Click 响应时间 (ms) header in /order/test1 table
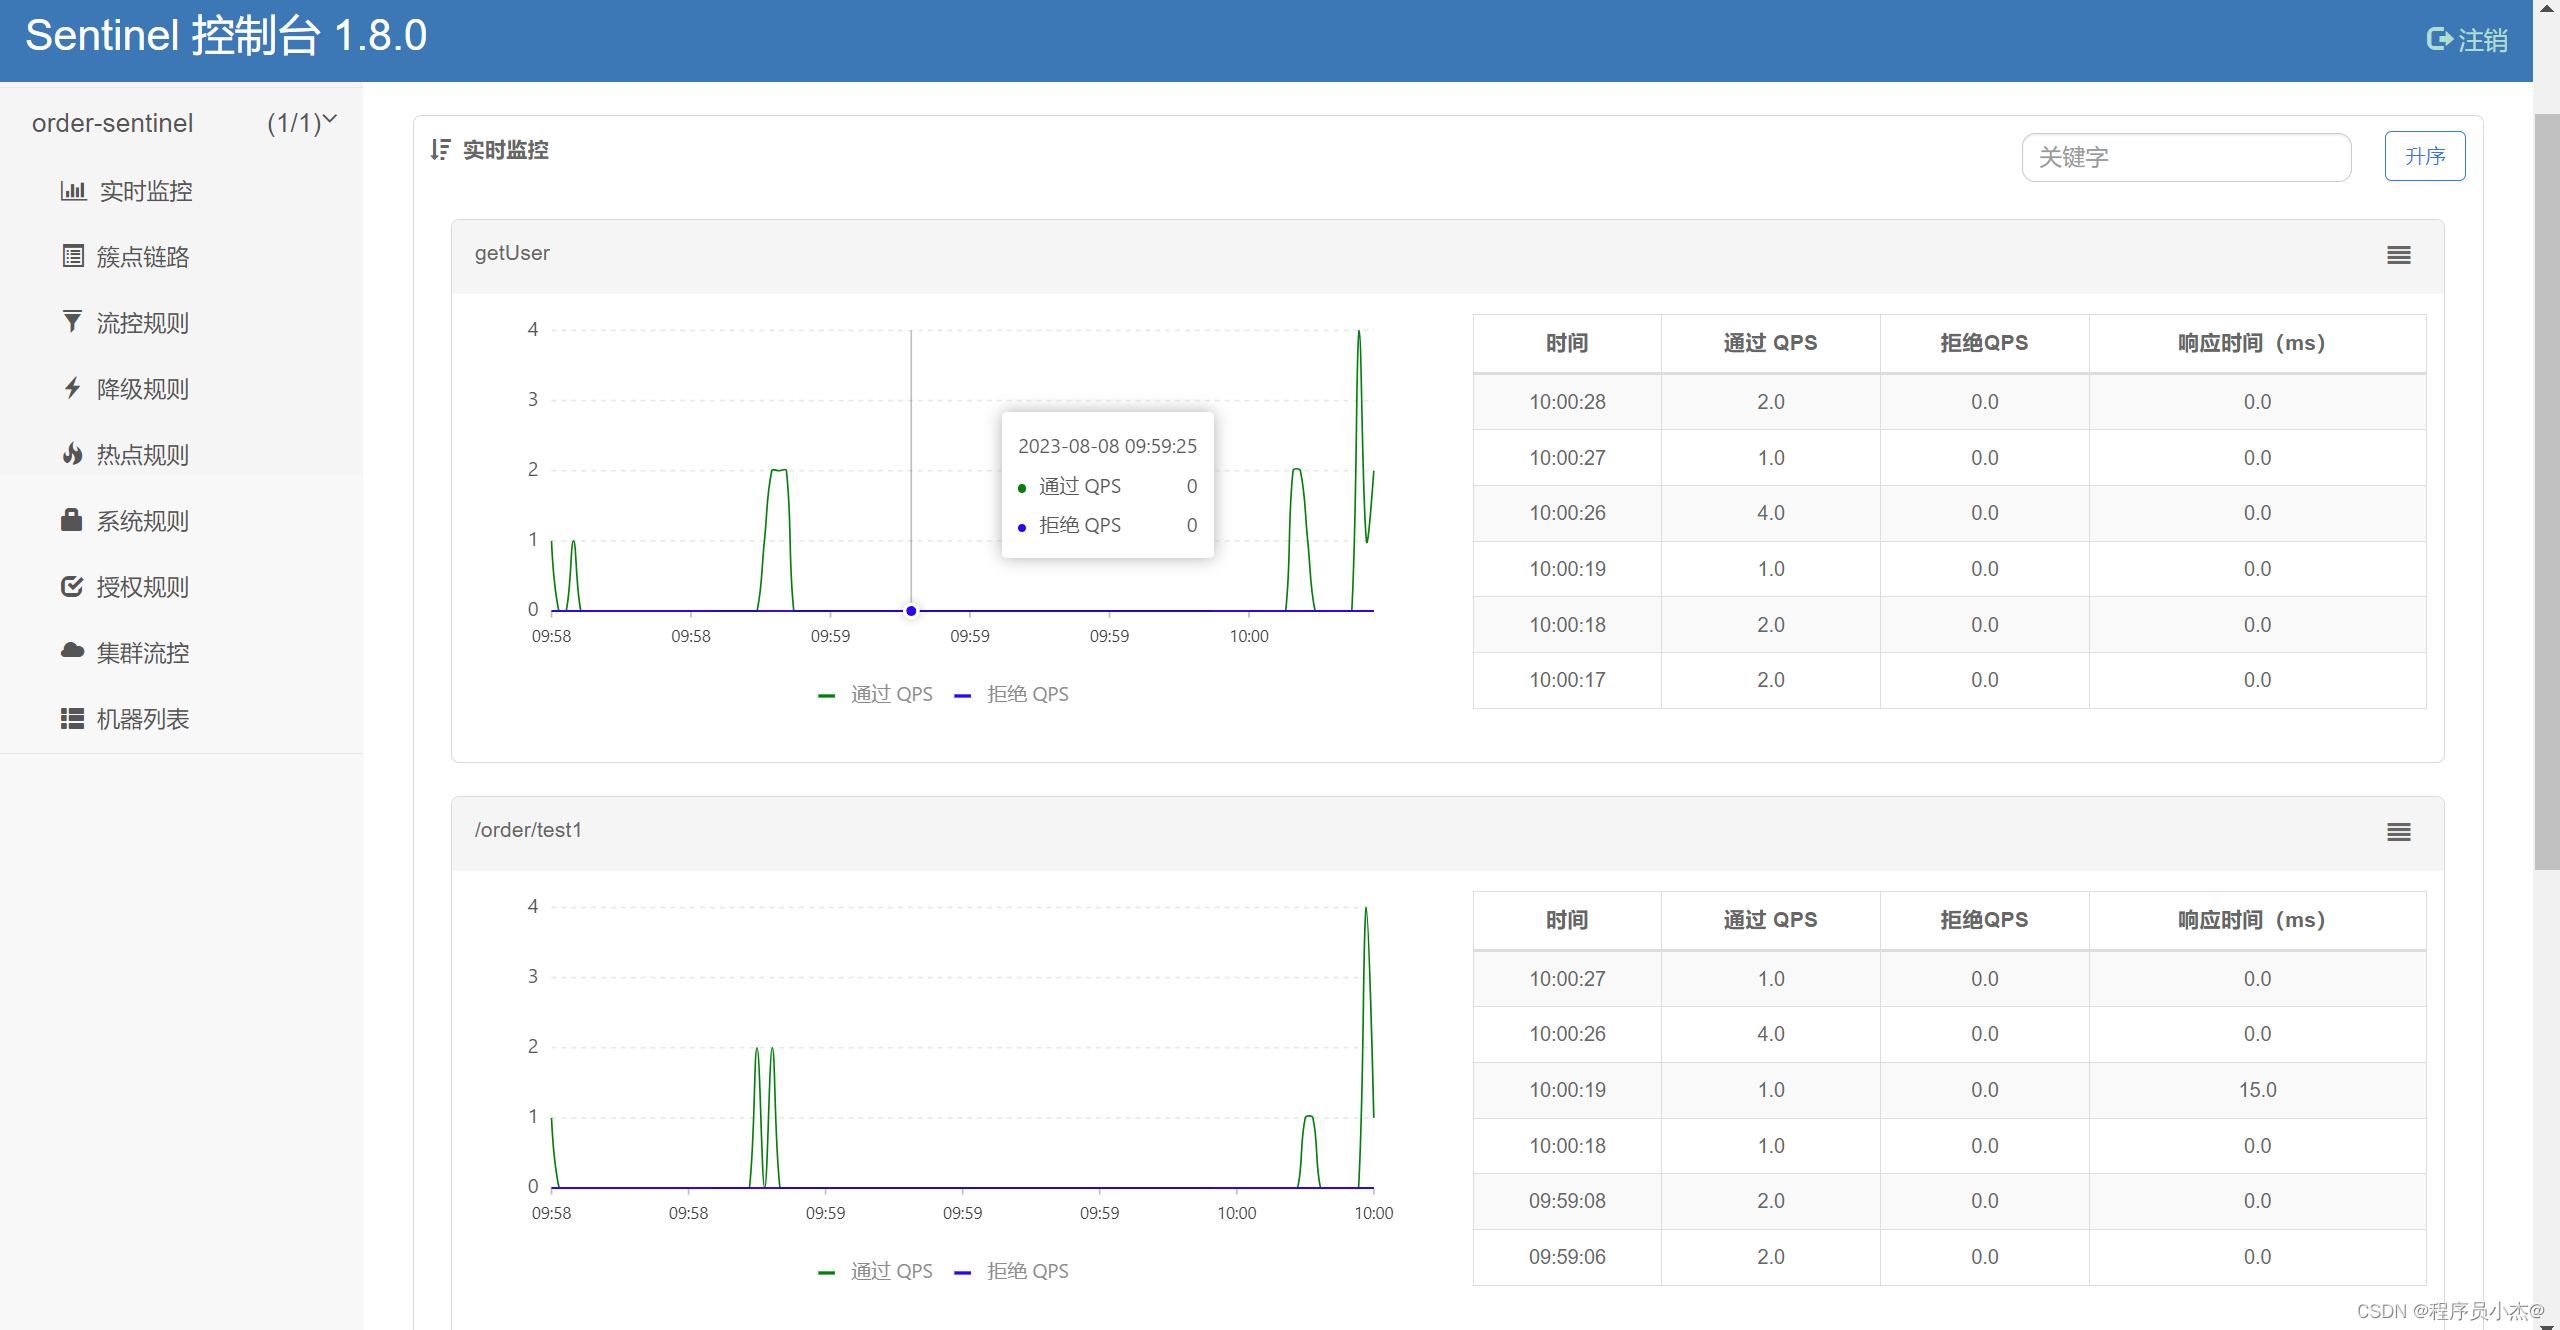Viewport: 2560px width, 1330px height. pyautogui.click(x=2257, y=920)
